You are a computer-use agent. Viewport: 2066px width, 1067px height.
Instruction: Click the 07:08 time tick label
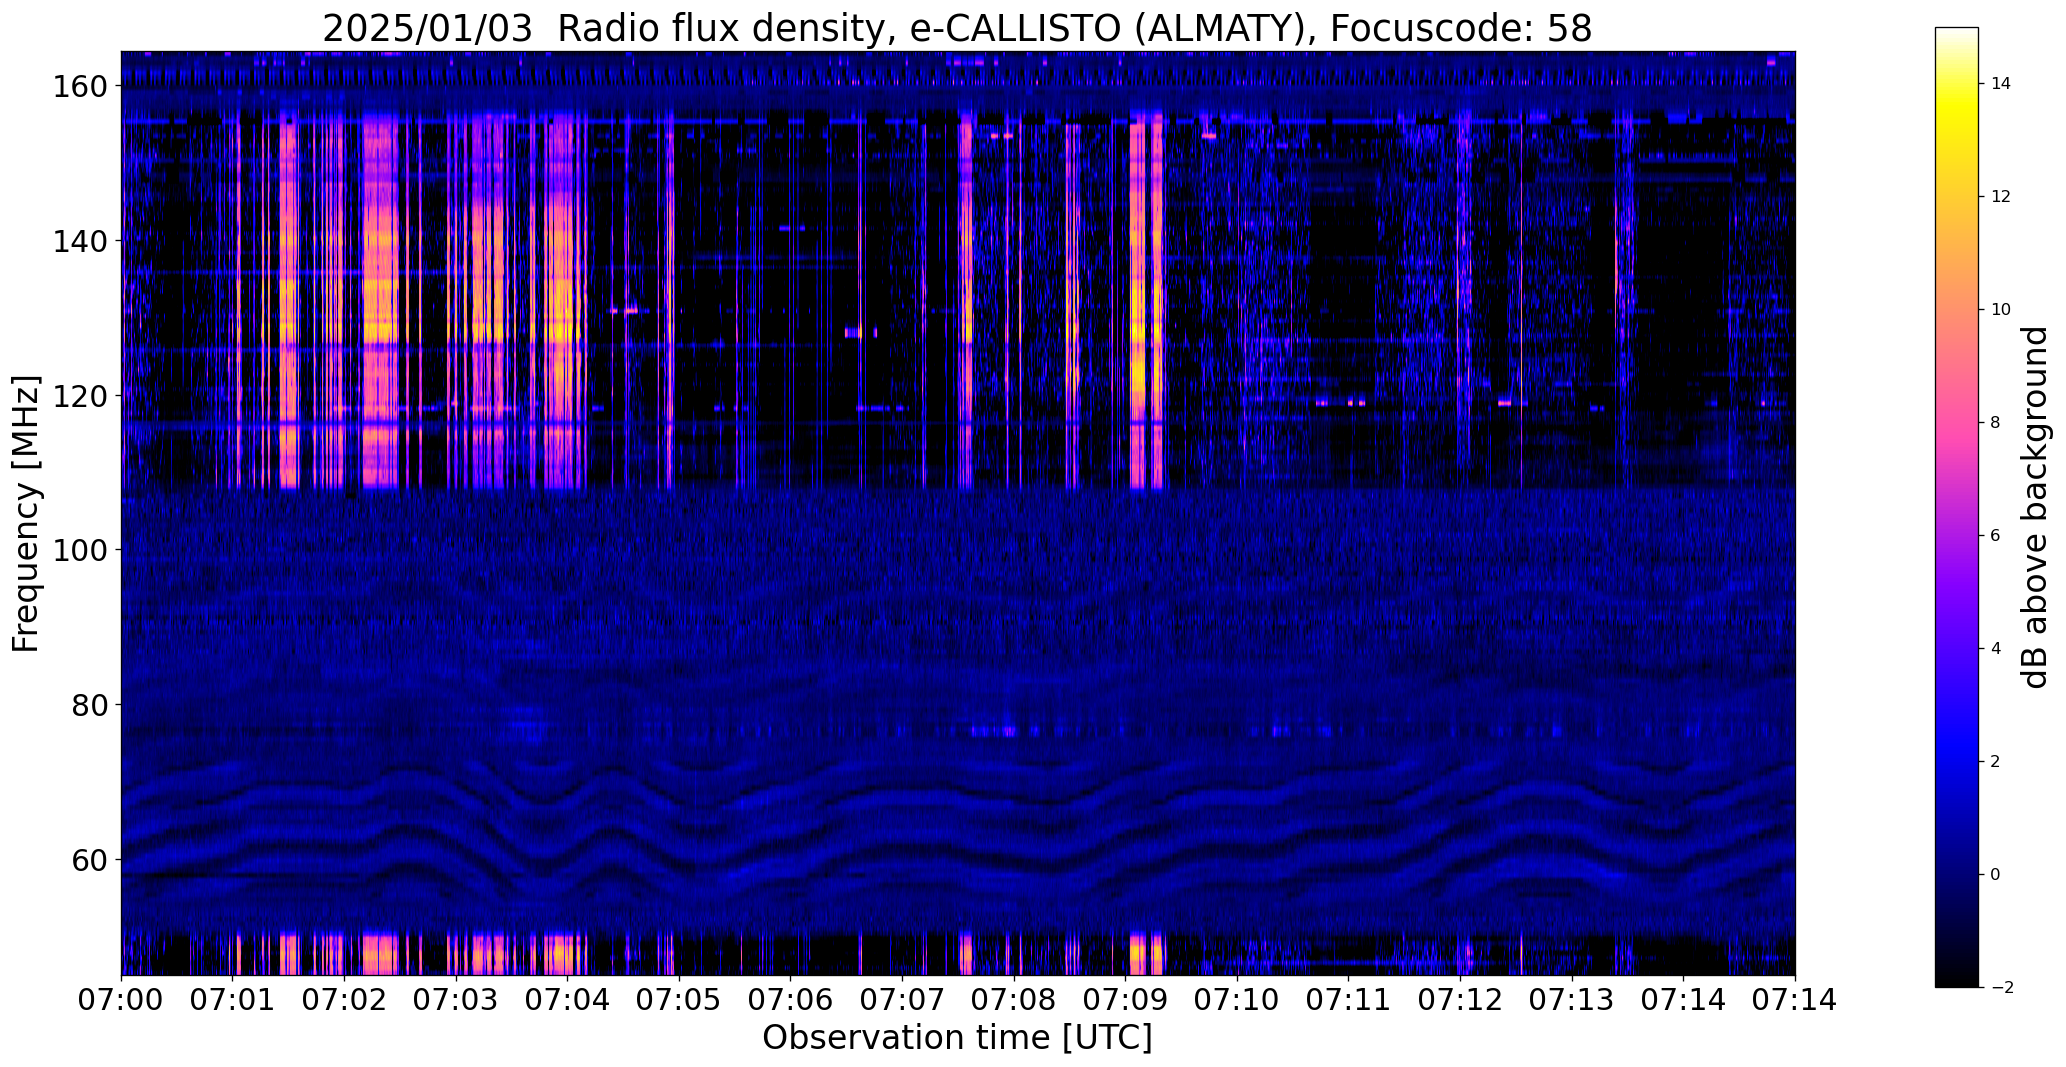[1014, 1001]
